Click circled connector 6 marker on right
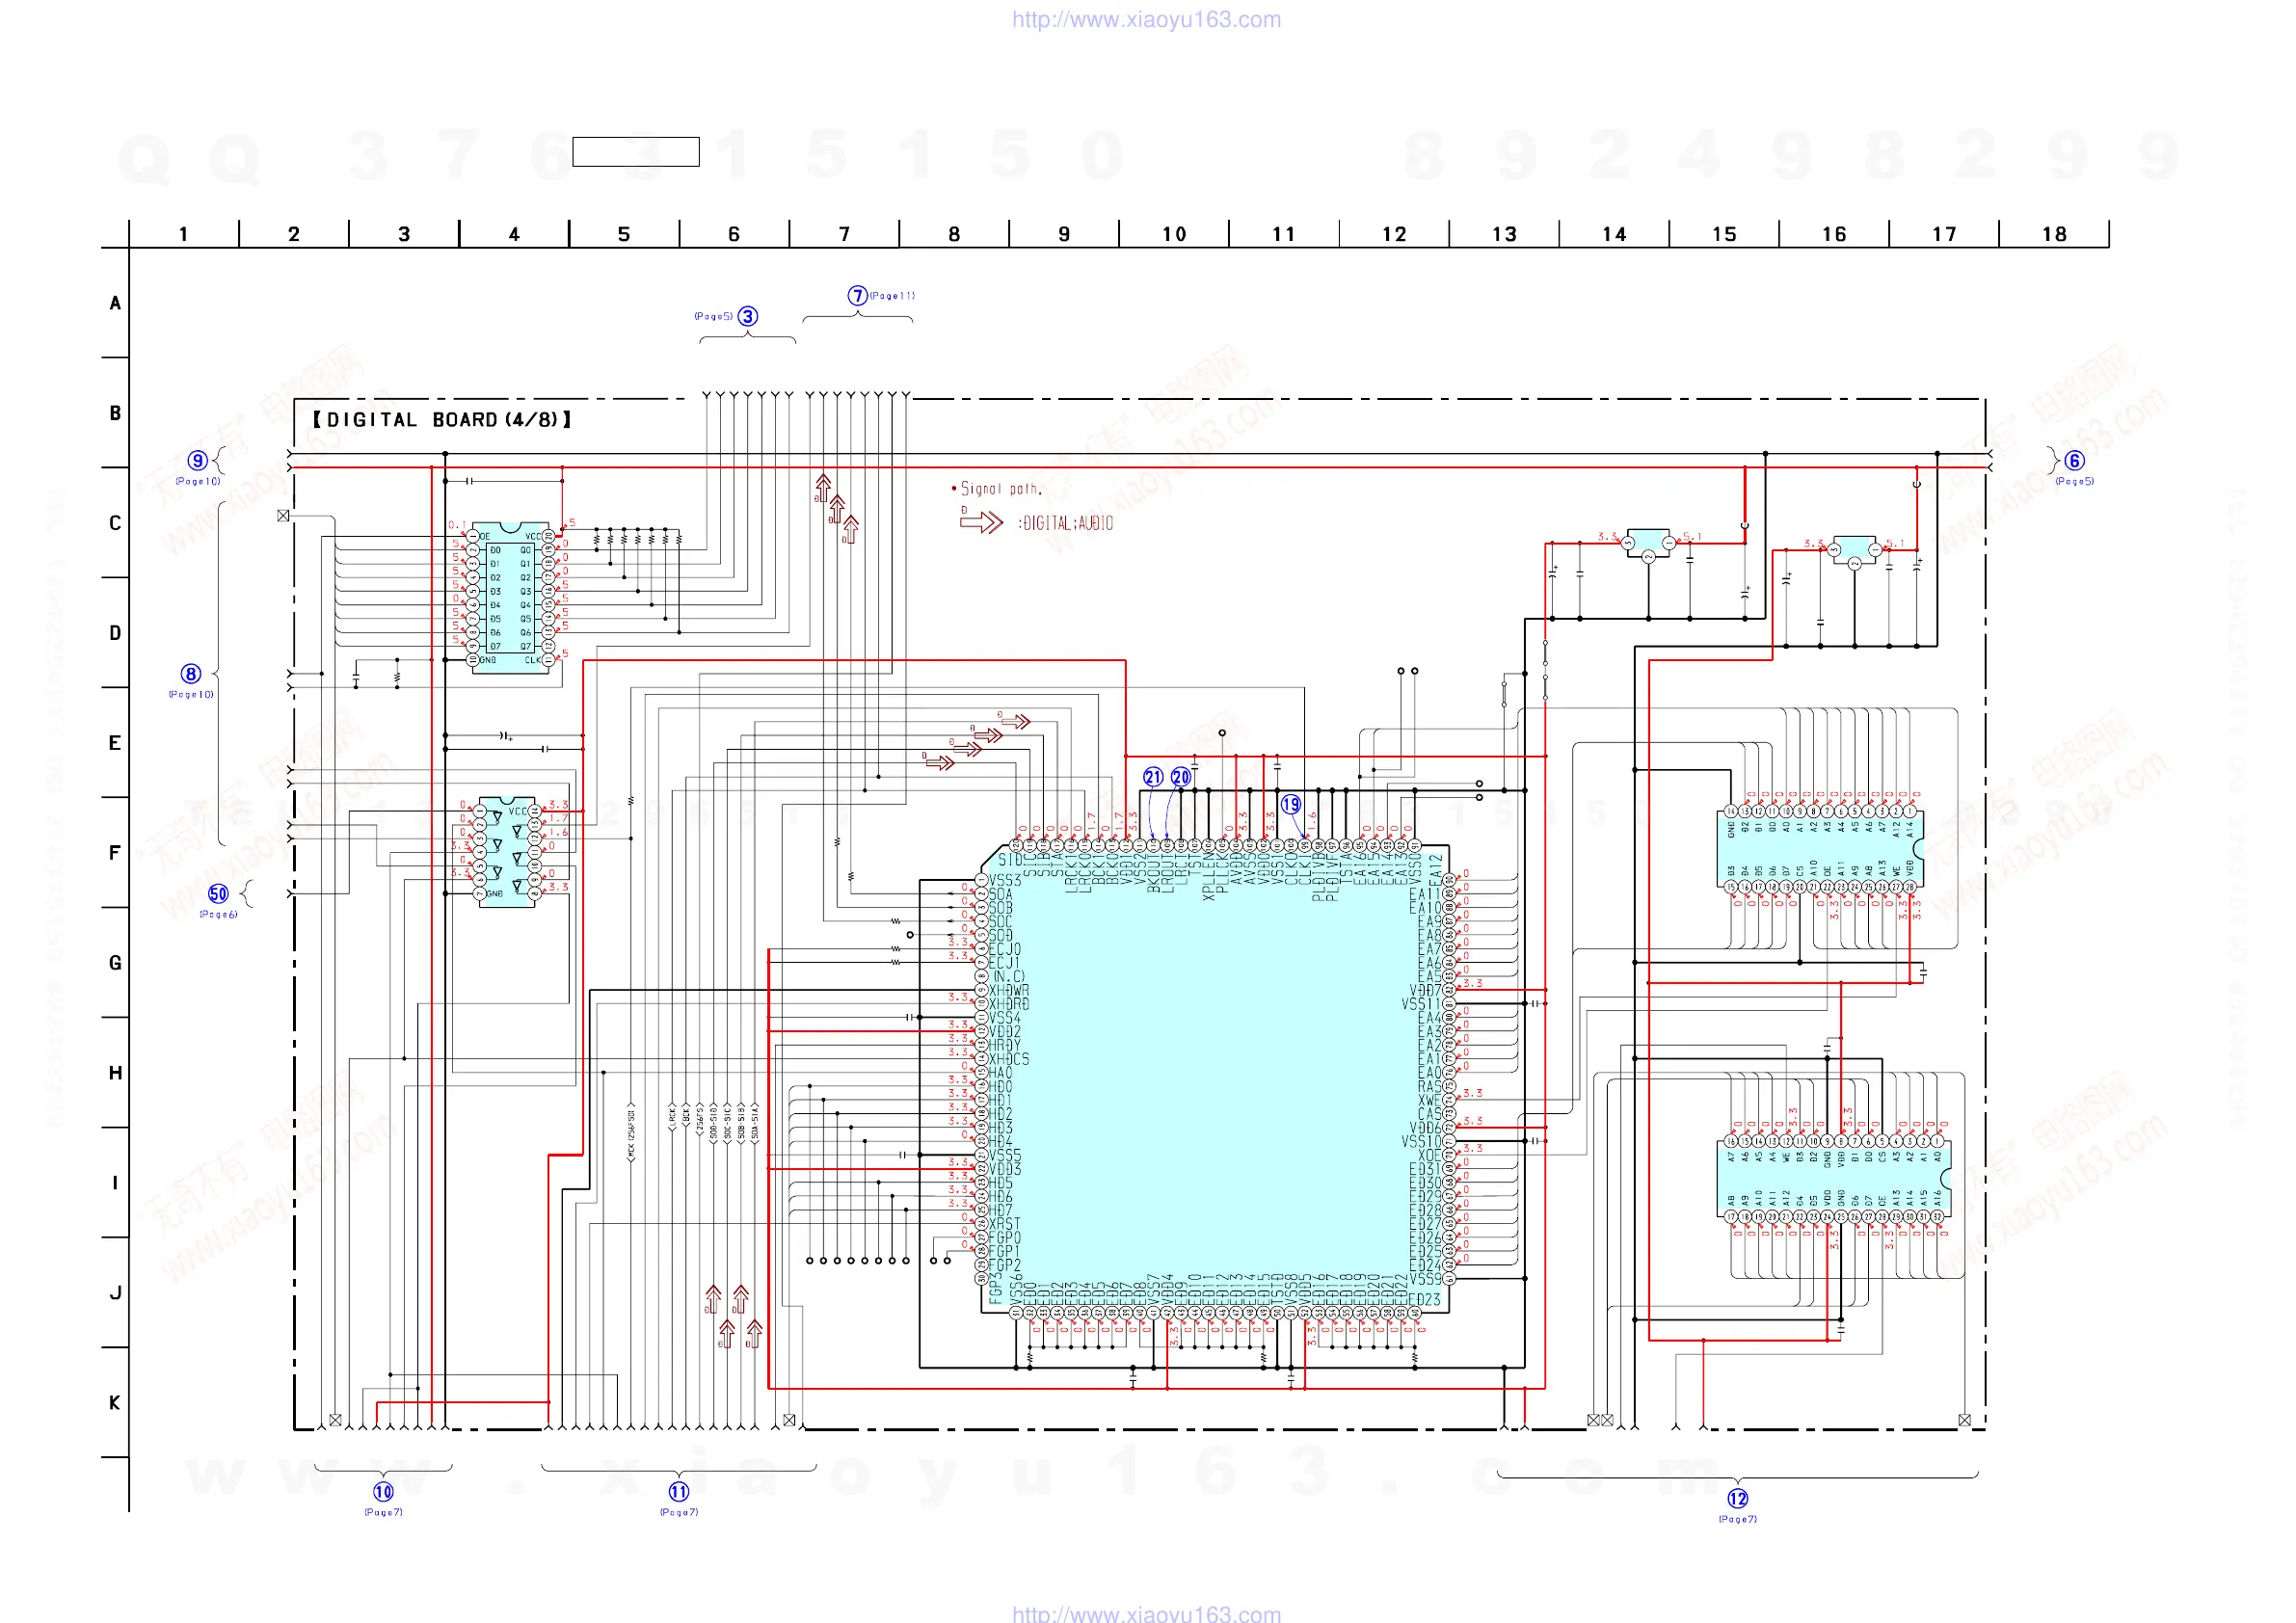 (x=2075, y=460)
